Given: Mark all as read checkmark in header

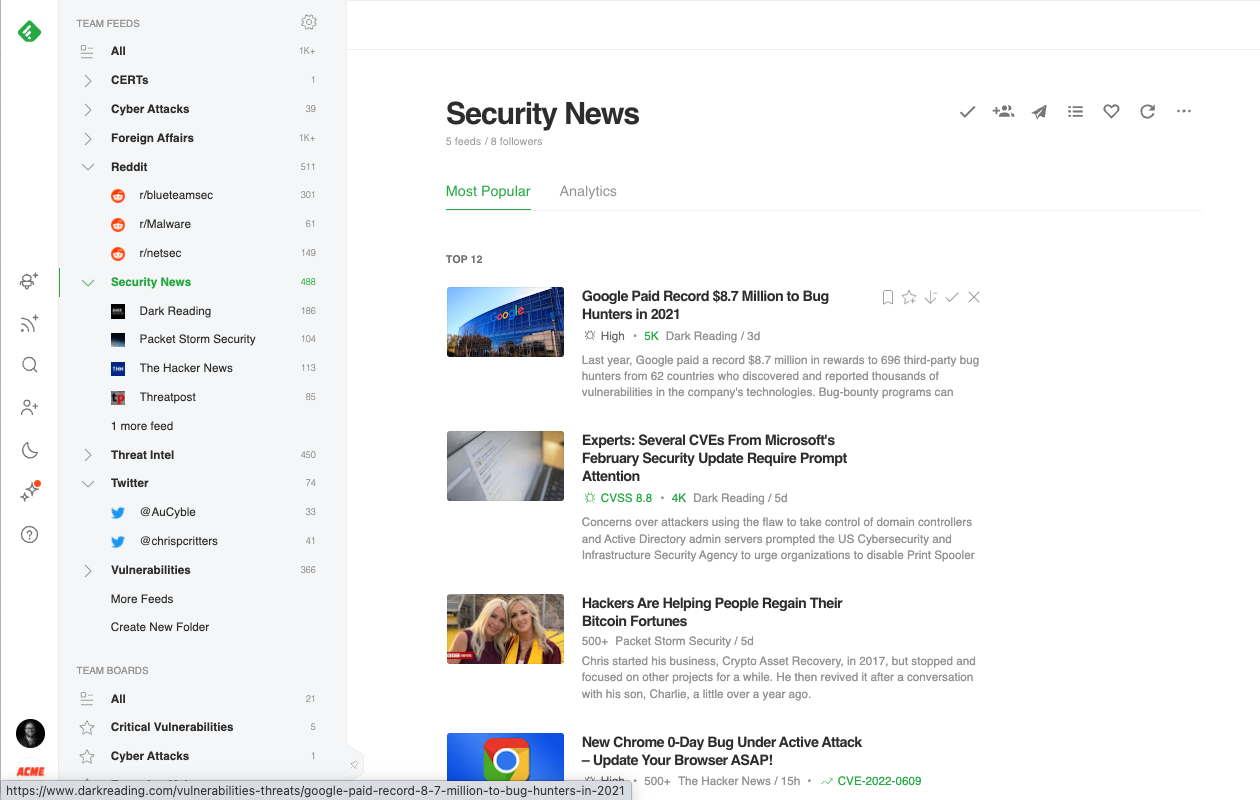Looking at the screenshot, I should pyautogui.click(x=967, y=112).
